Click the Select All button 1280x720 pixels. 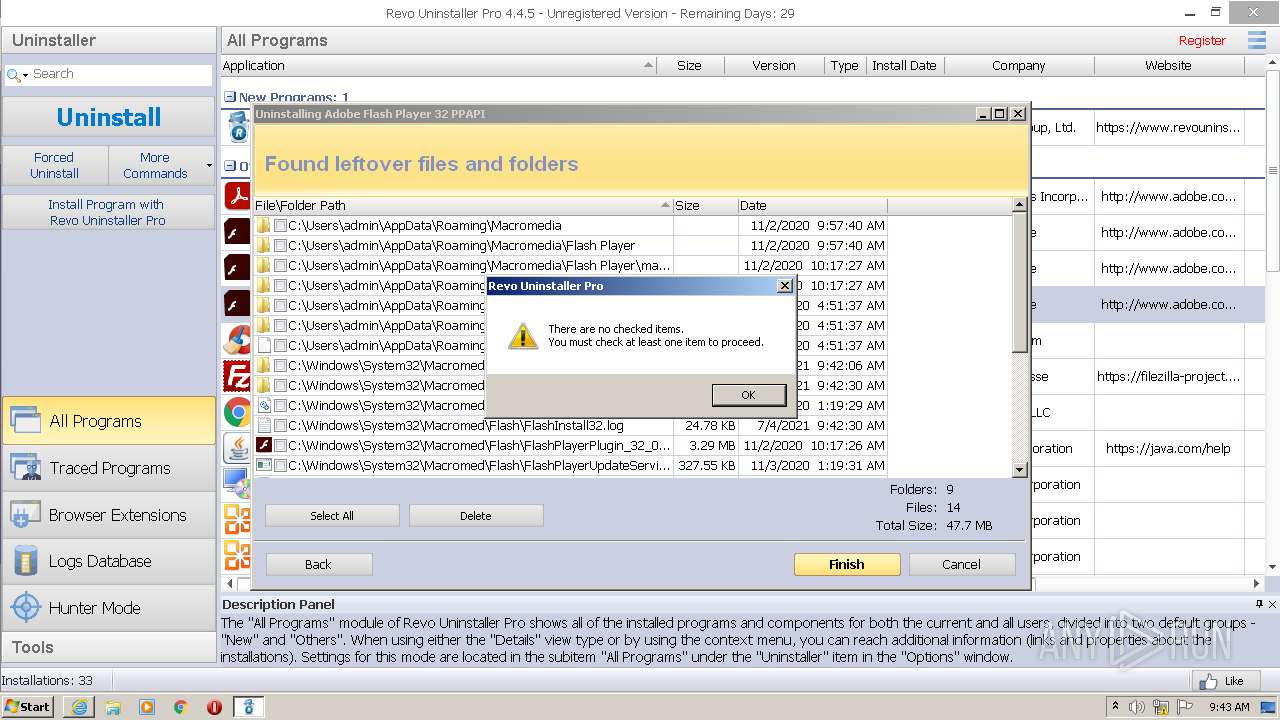tap(332, 516)
